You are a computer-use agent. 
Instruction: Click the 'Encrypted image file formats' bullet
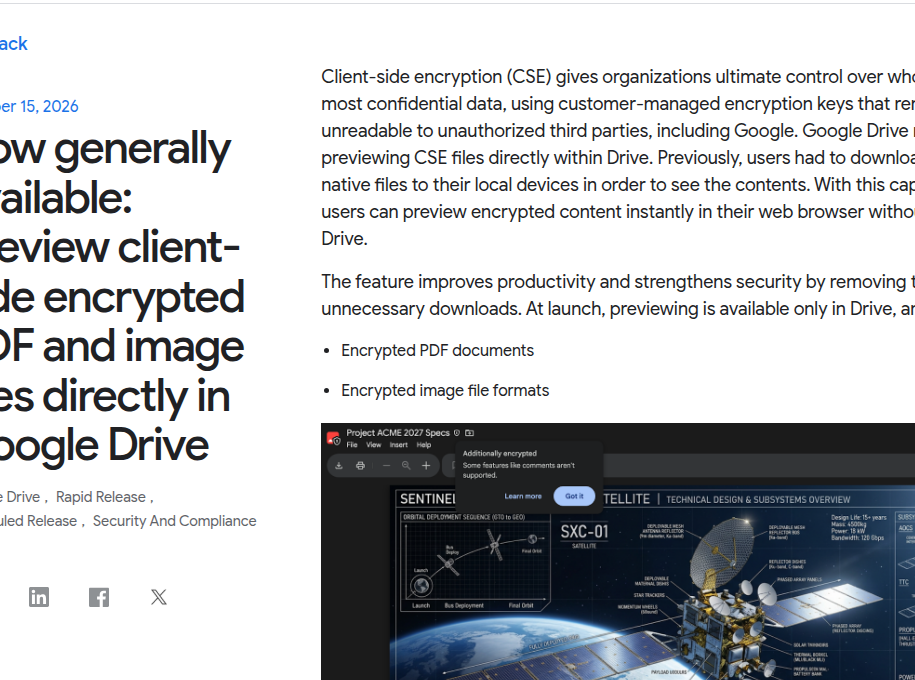tap(445, 390)
